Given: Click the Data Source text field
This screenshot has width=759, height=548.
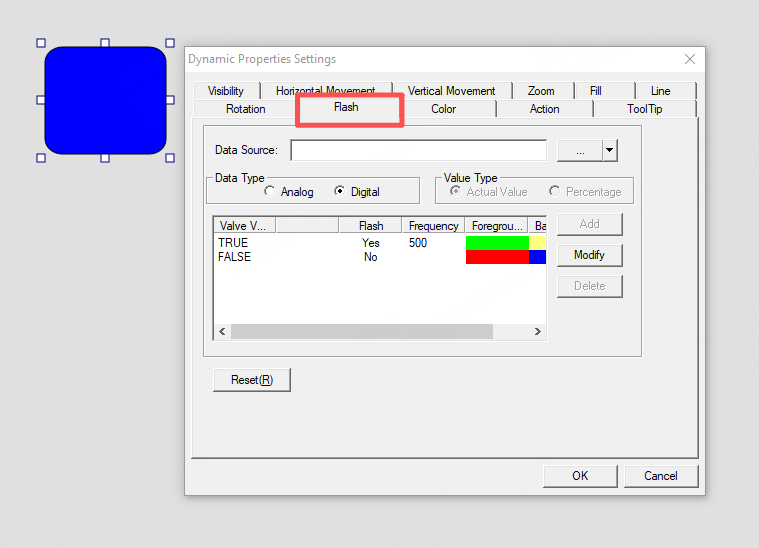Looking at the screenshot, I should tap(418, 150).
